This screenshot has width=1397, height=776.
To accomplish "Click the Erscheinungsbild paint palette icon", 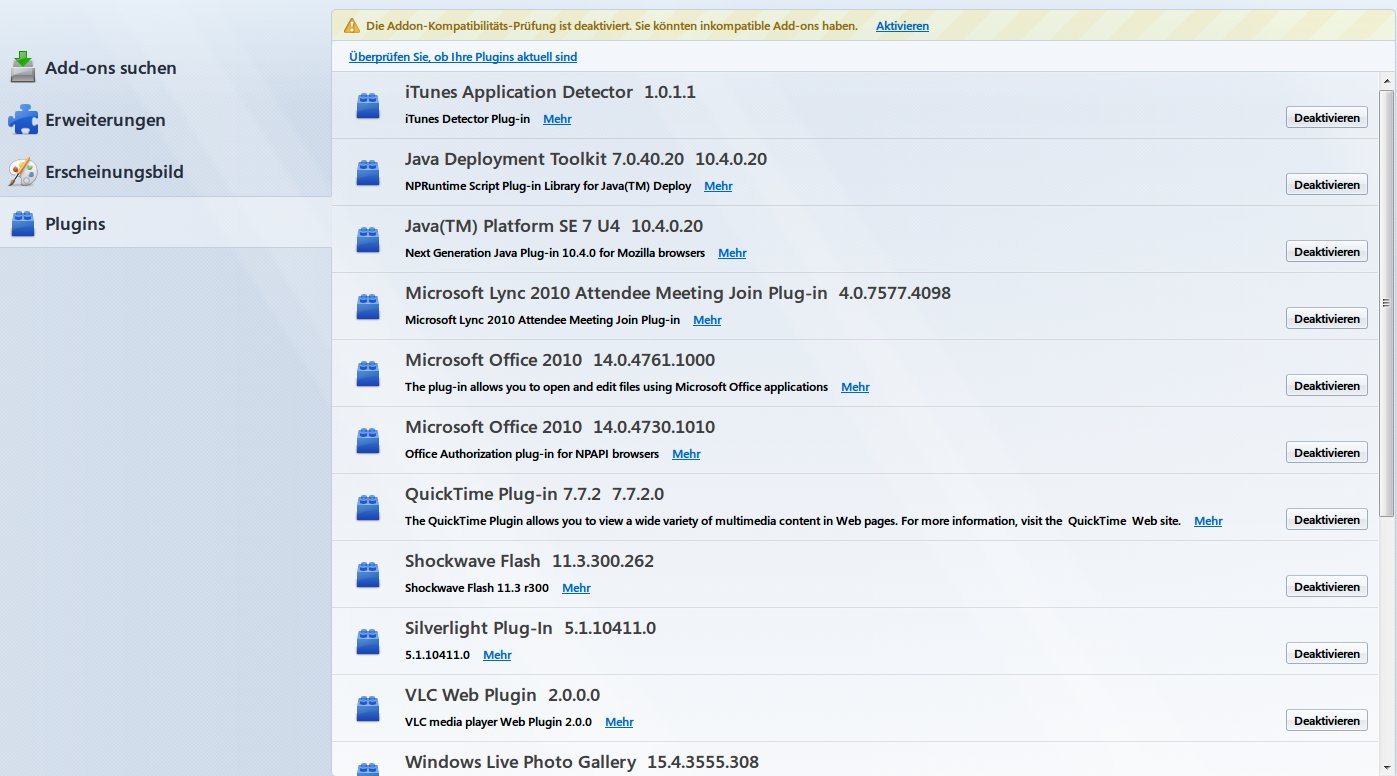I will pyautogui.click(x=23, y=172).
